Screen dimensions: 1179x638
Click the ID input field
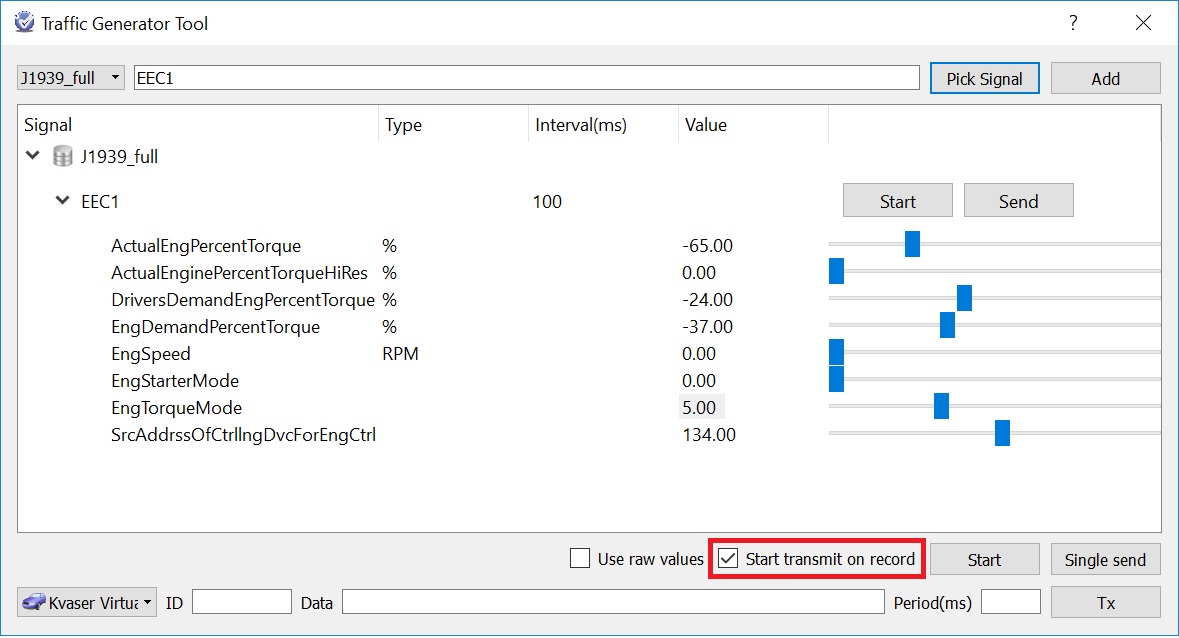(x=241, y=602)
